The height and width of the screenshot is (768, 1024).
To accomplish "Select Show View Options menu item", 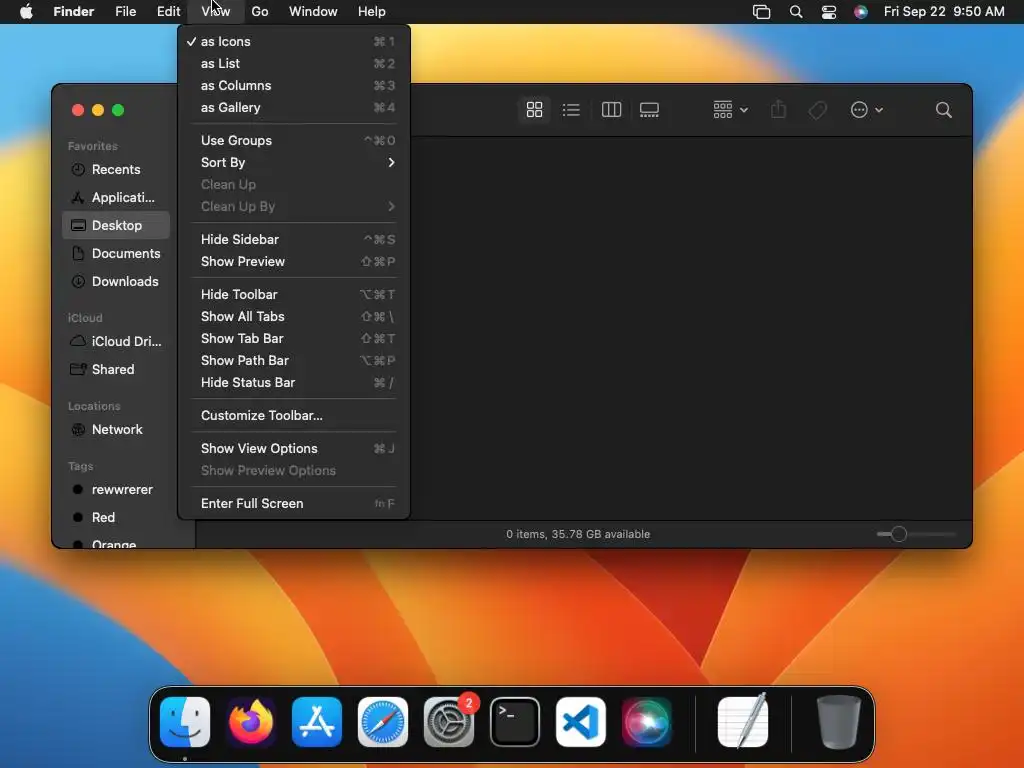I will [x=294, y=449].
